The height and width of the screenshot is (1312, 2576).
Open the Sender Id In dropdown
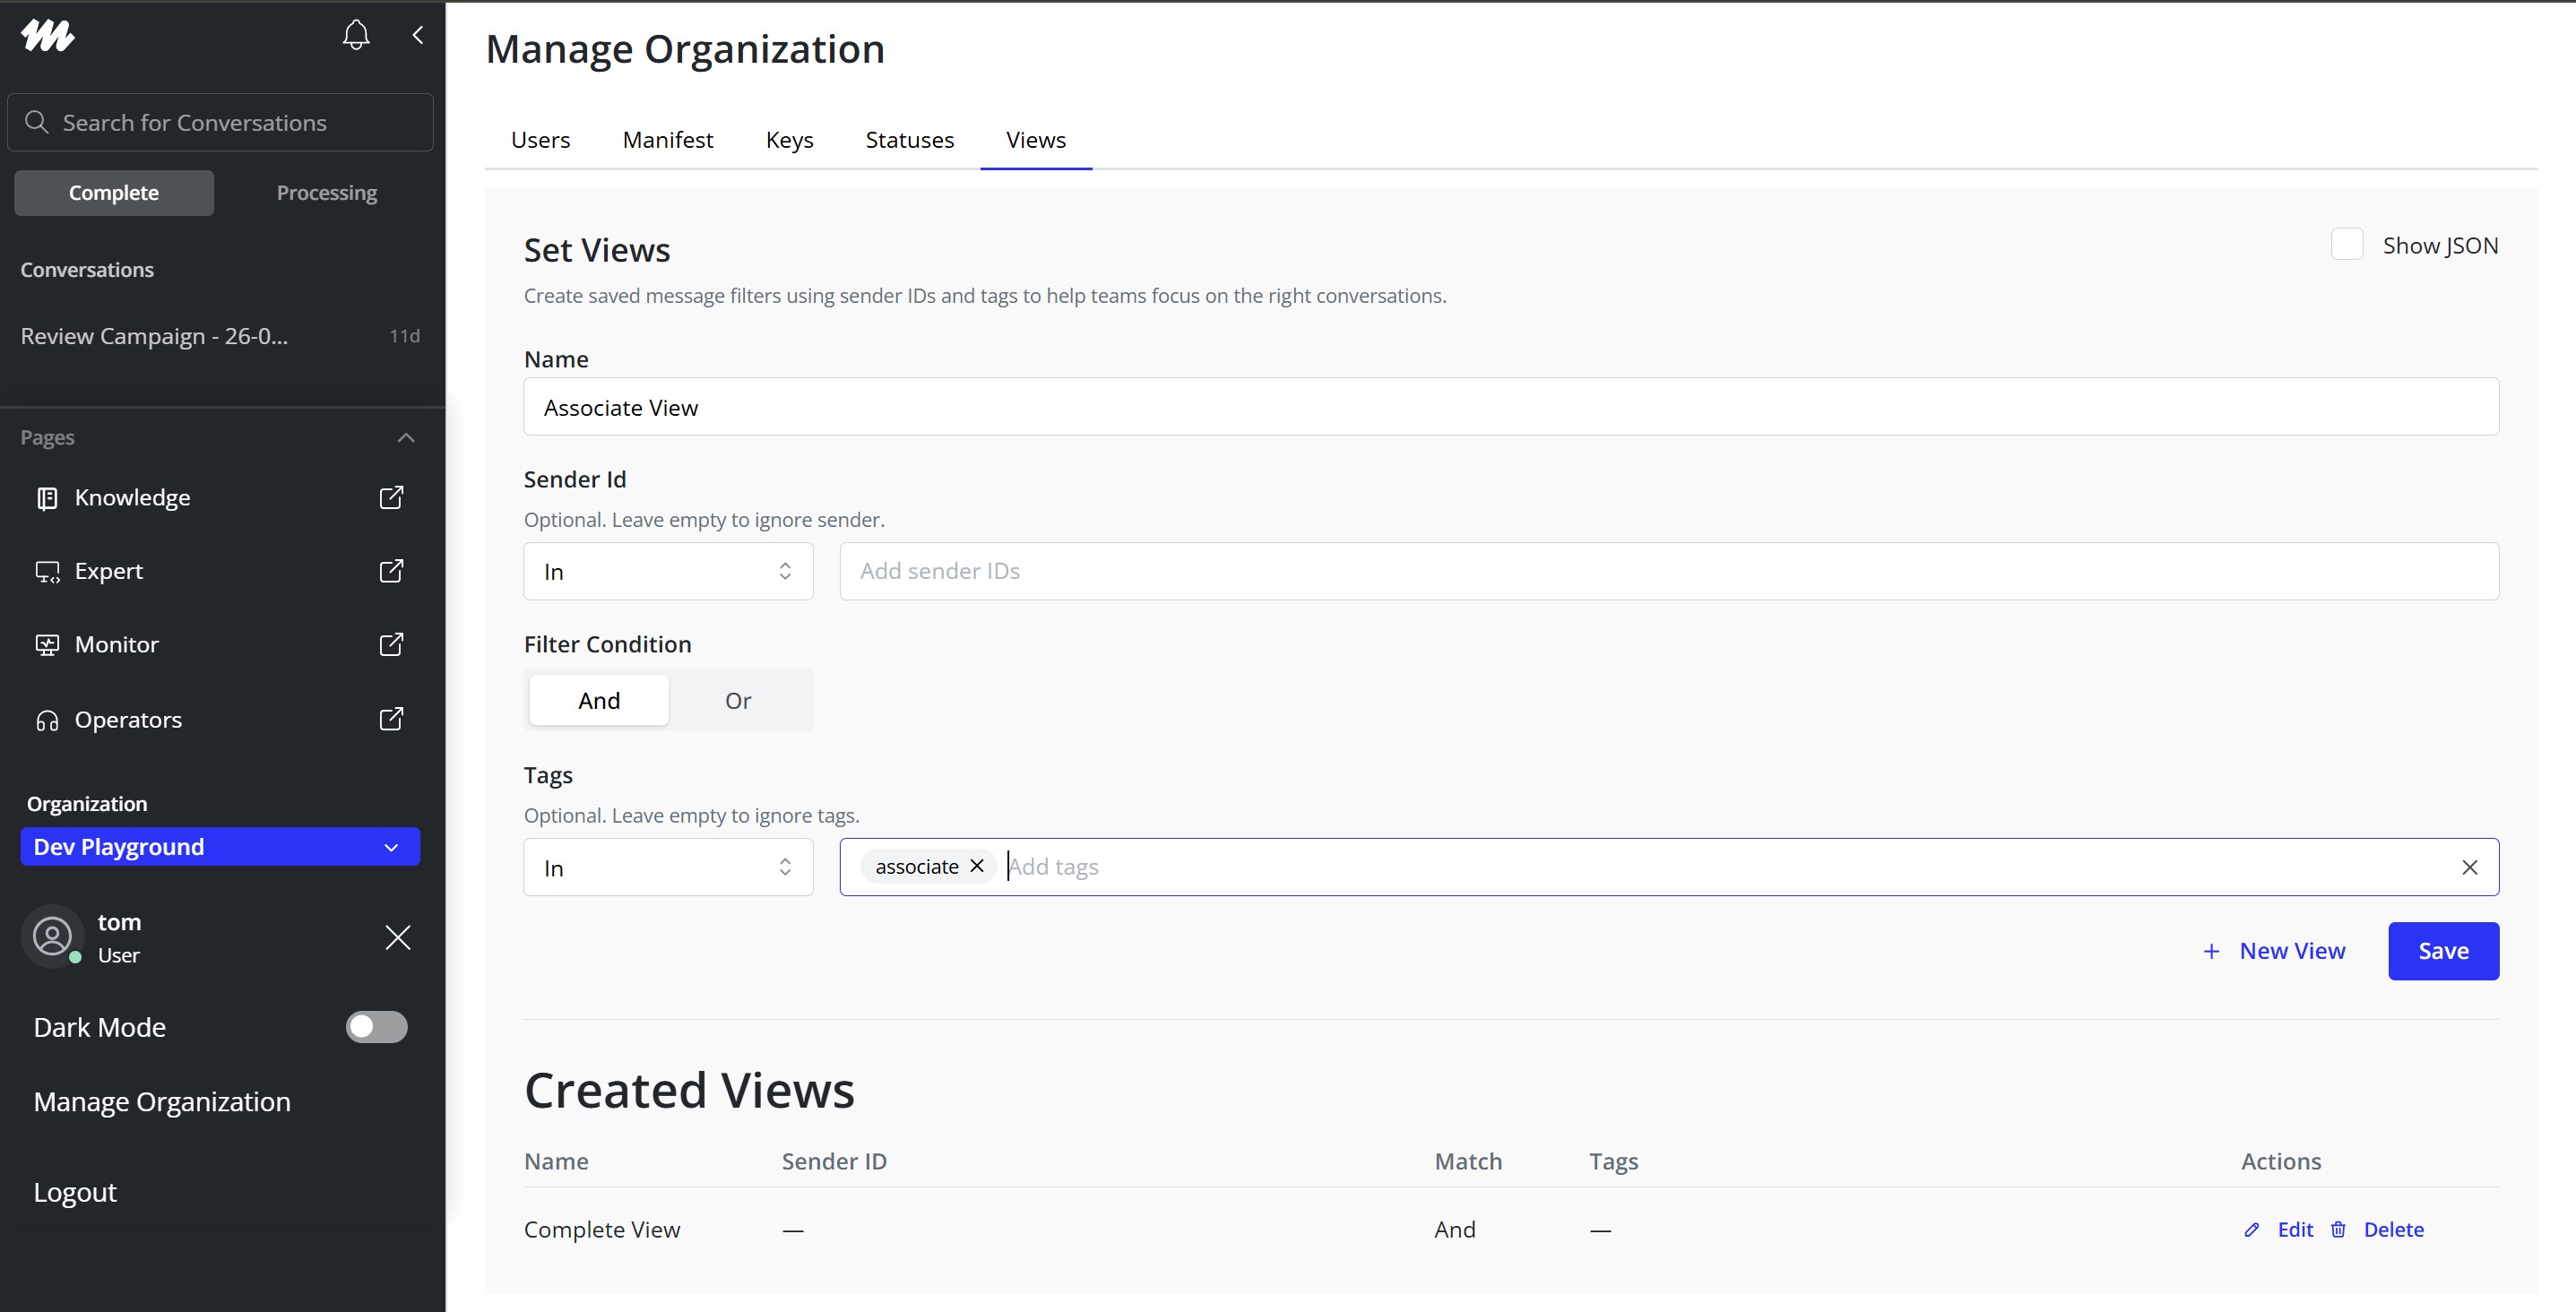pos(668,572)
